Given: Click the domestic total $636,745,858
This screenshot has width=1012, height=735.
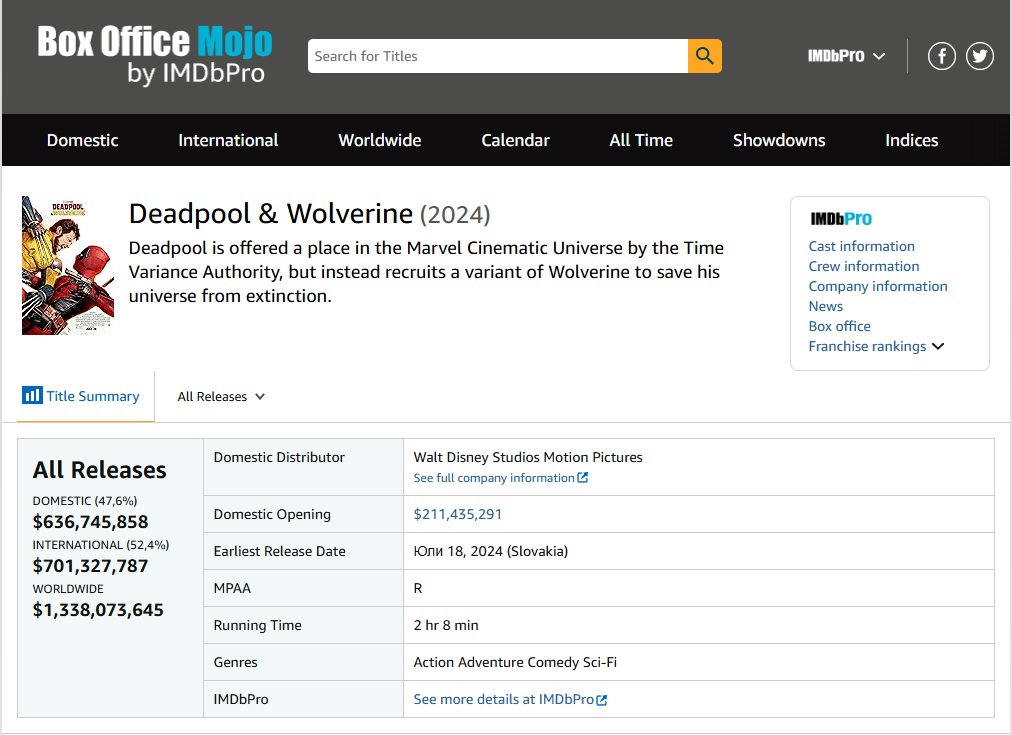Looking at the screenshot, I should click(x=90, y=522).
